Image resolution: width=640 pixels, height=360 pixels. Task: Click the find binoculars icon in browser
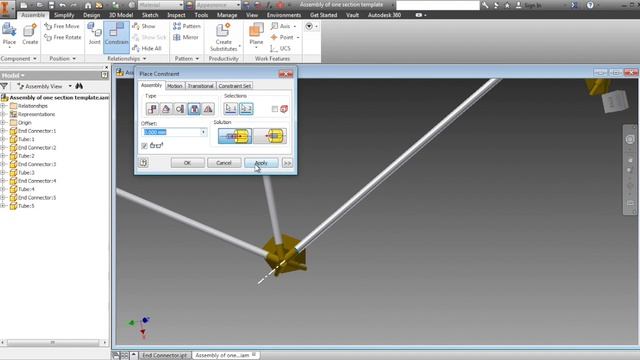(79, 86)
